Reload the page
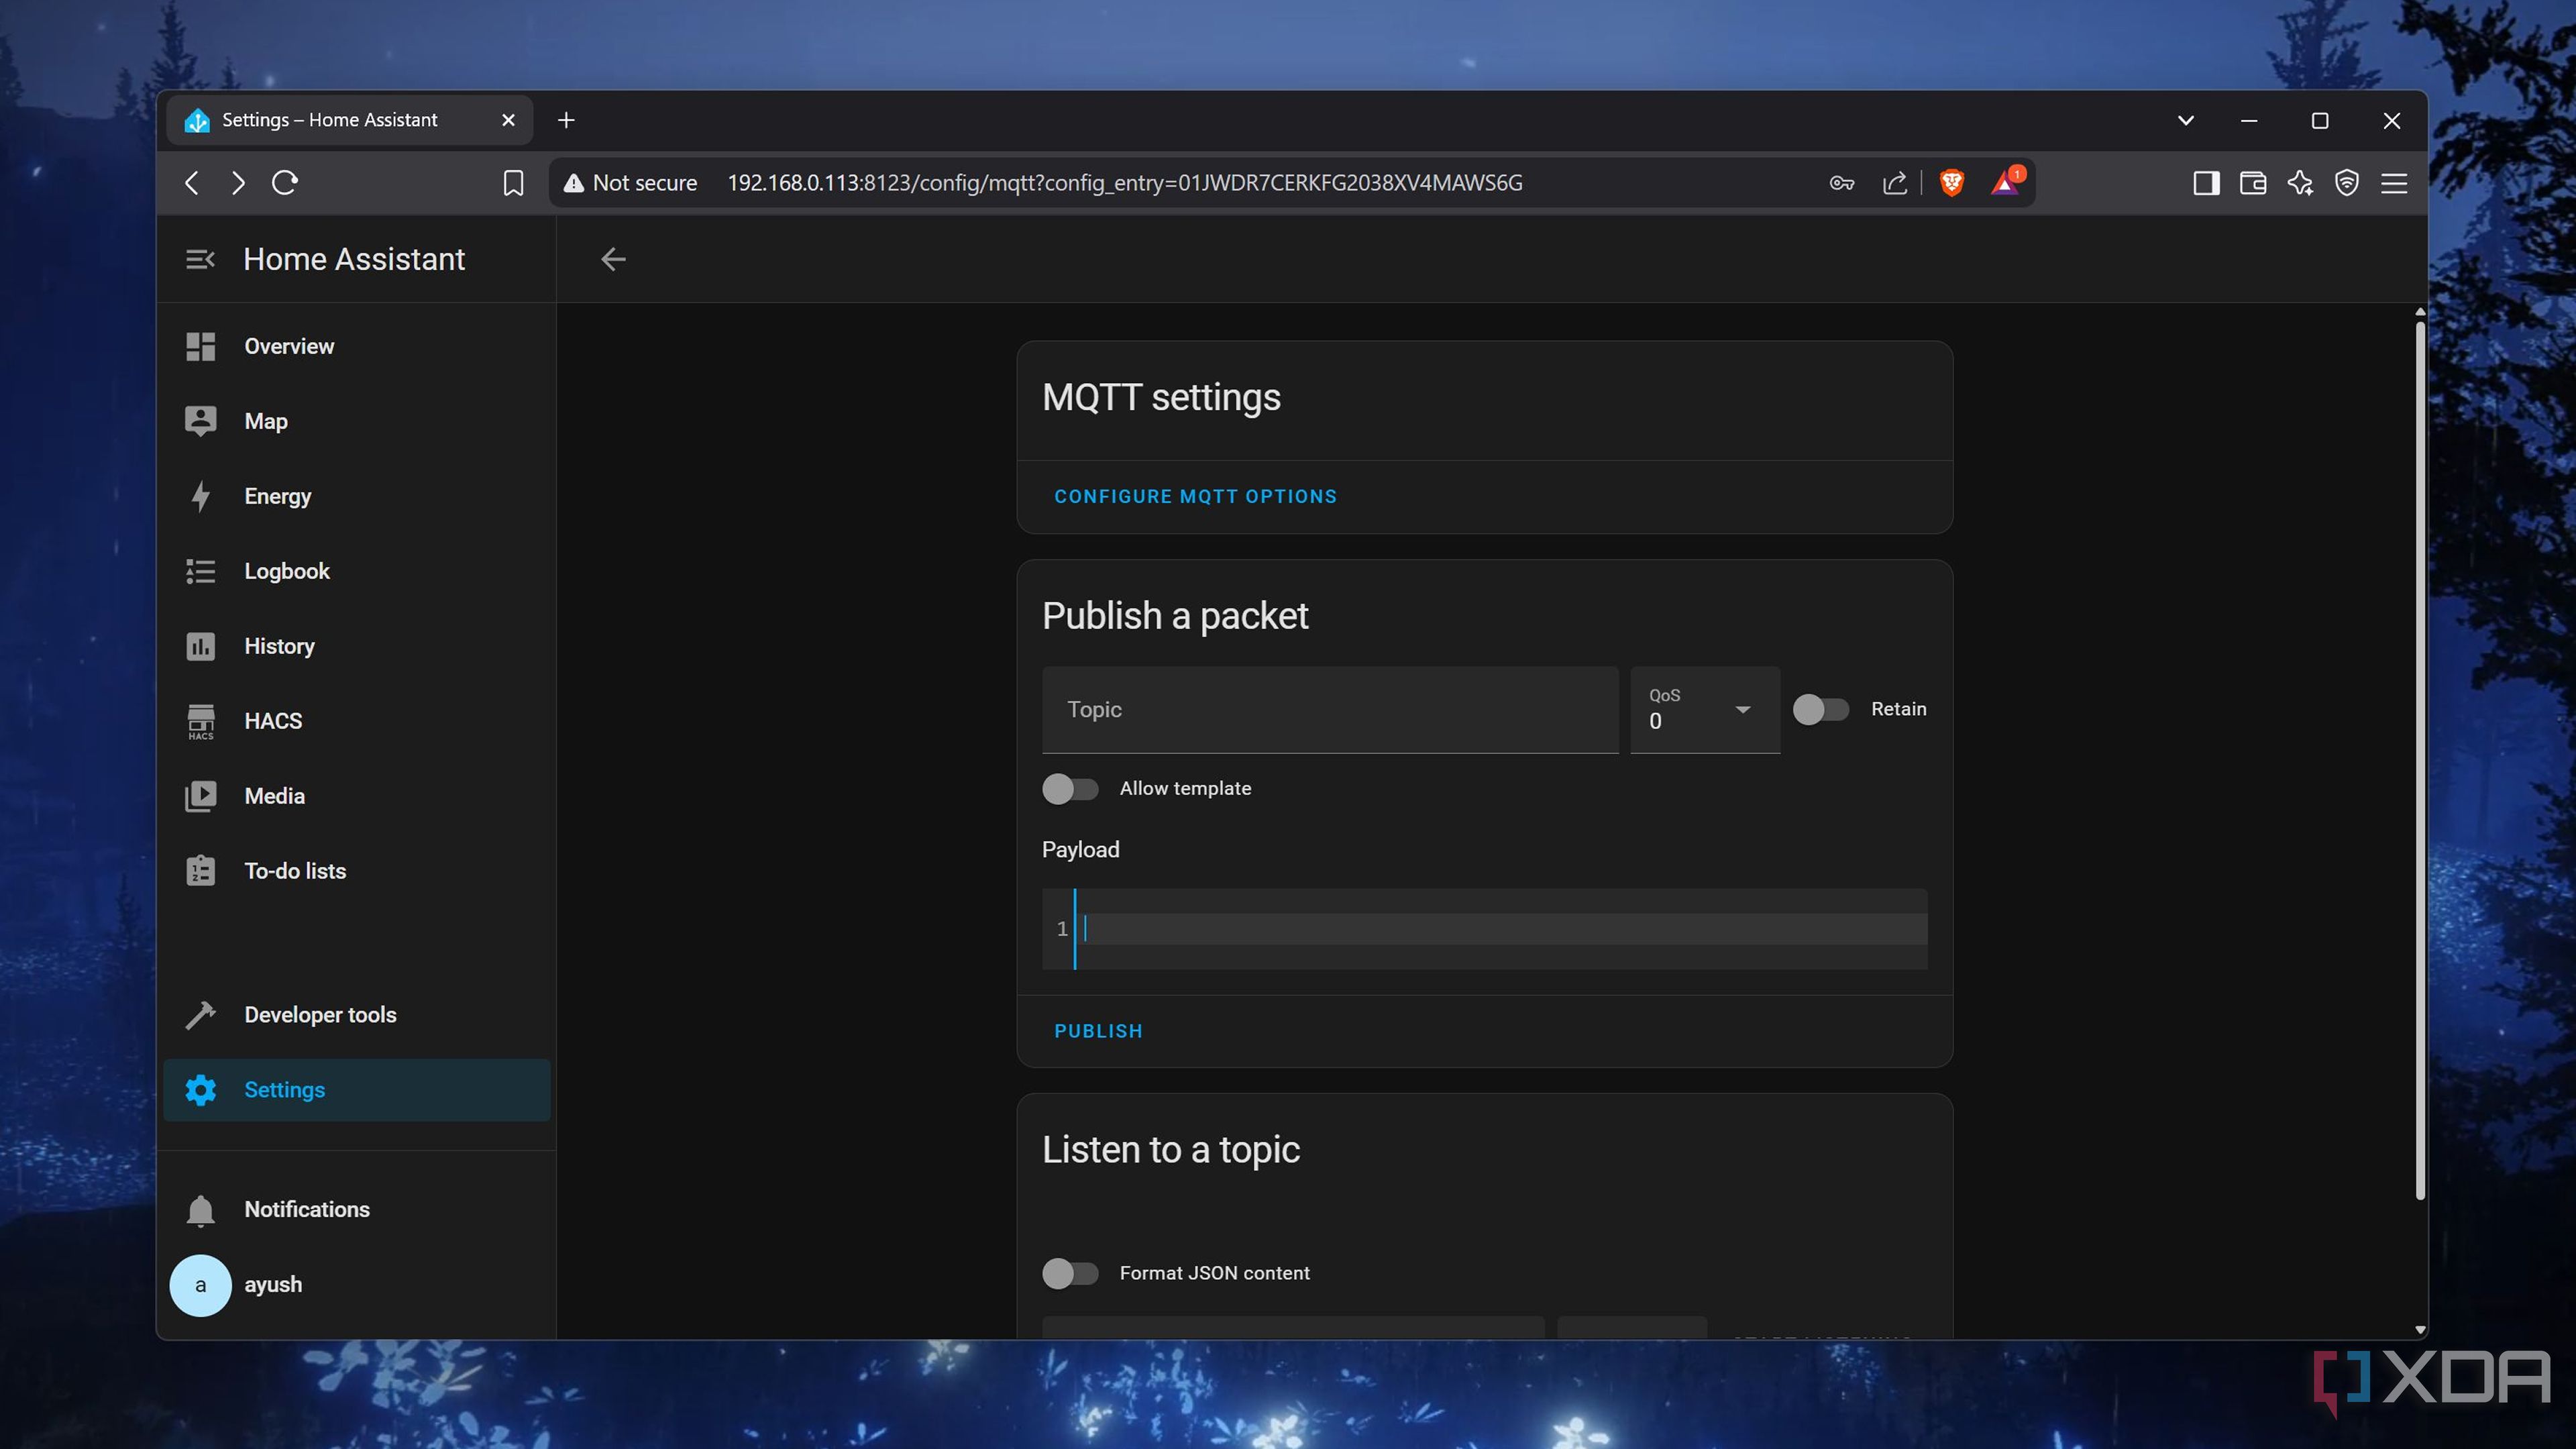This screenshot has width=2576, height=1449. click(x=285, y=183)
